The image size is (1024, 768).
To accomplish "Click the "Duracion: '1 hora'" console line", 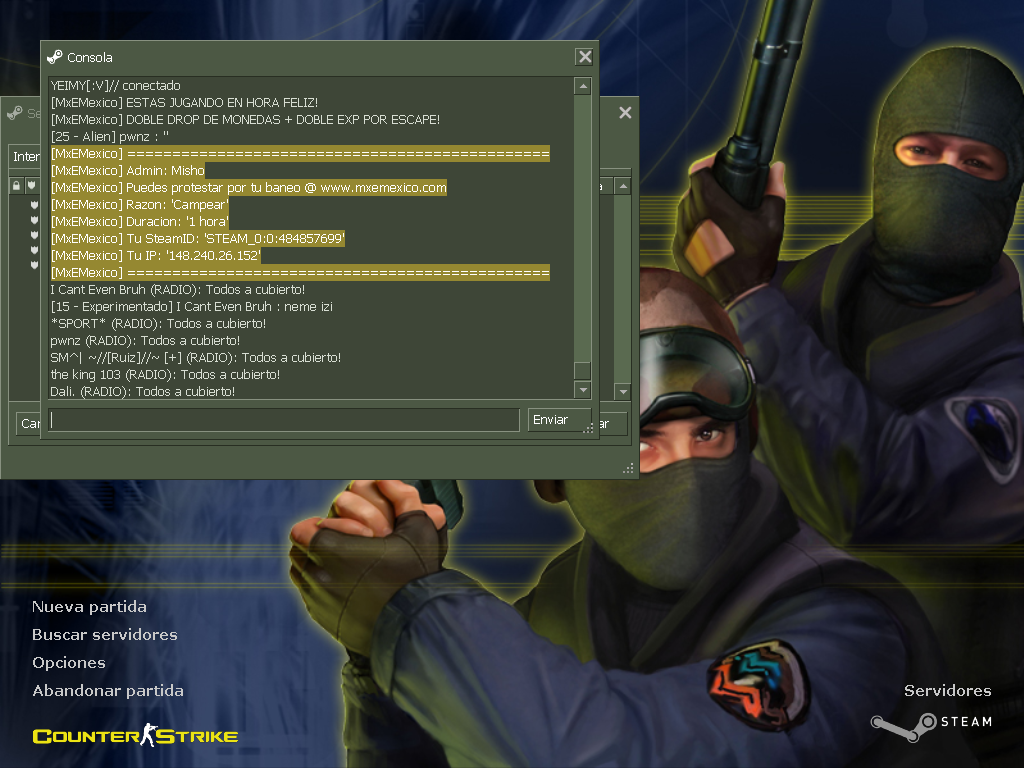I will [140, 221].
